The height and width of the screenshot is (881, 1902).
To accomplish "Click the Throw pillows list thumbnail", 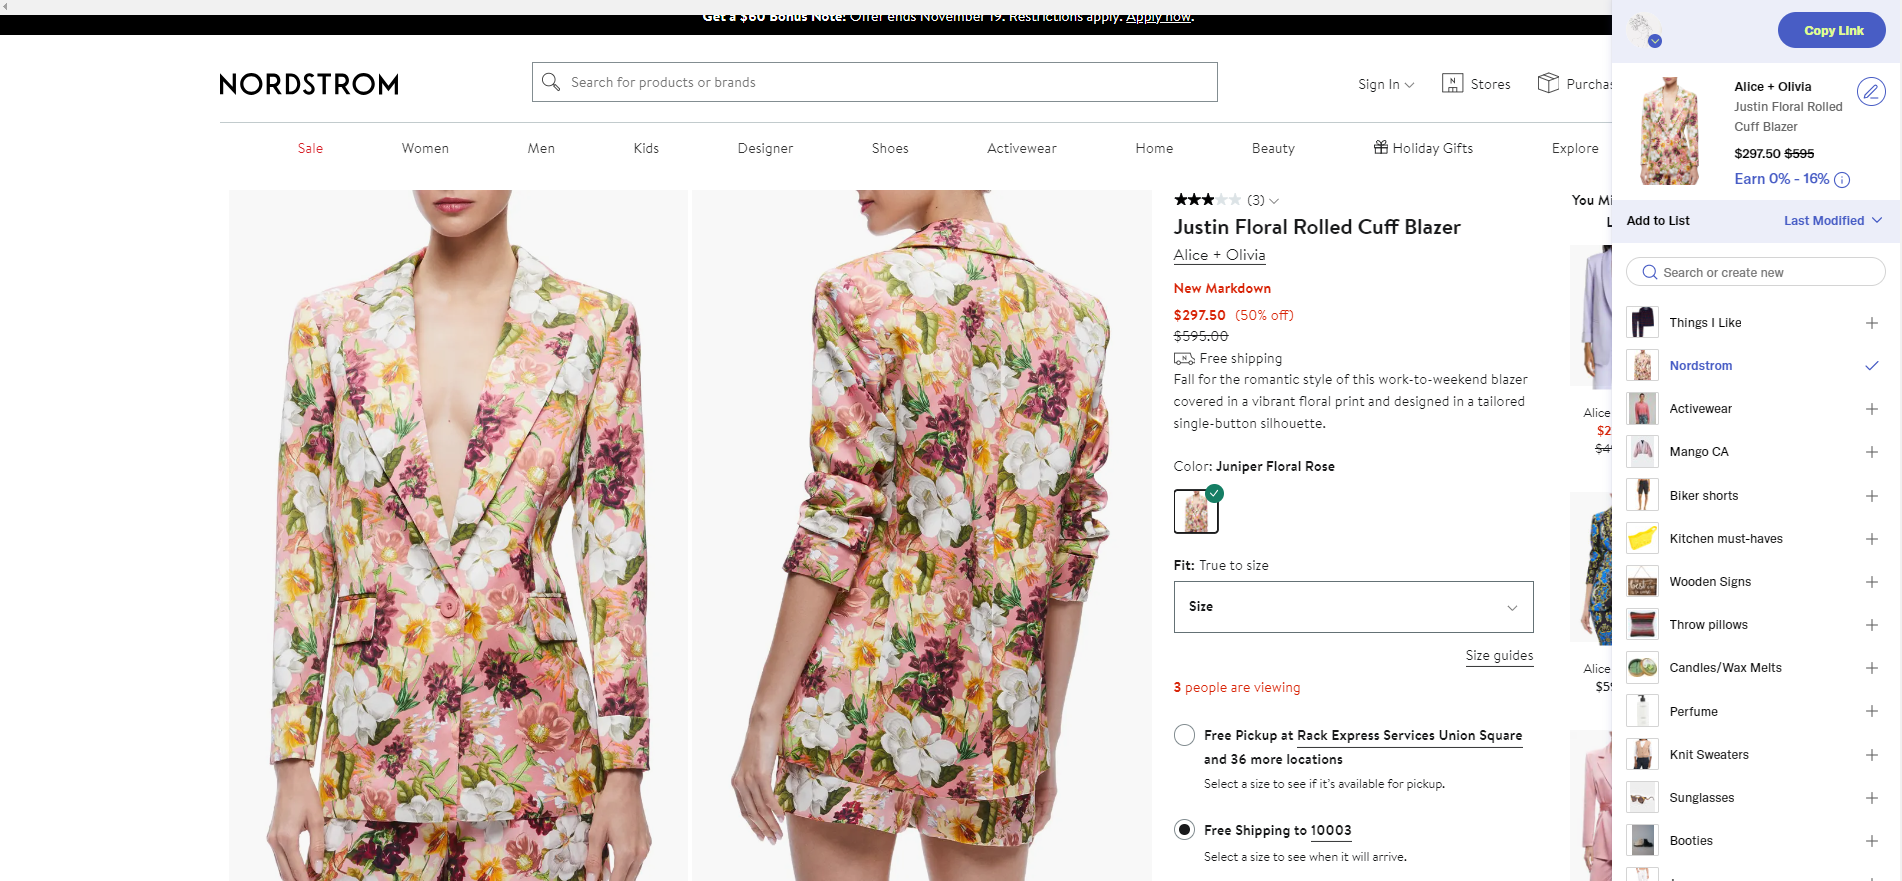I will coord(1642,624).
